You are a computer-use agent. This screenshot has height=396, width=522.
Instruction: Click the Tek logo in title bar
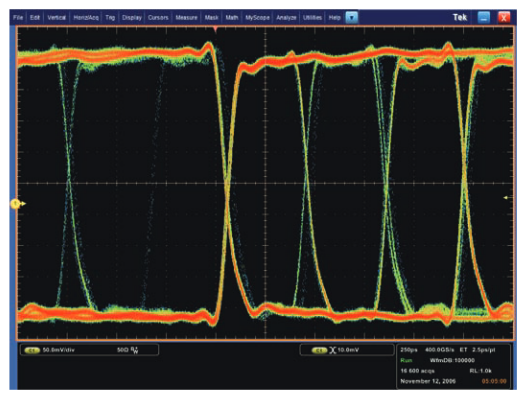click(x=460, y=17)
